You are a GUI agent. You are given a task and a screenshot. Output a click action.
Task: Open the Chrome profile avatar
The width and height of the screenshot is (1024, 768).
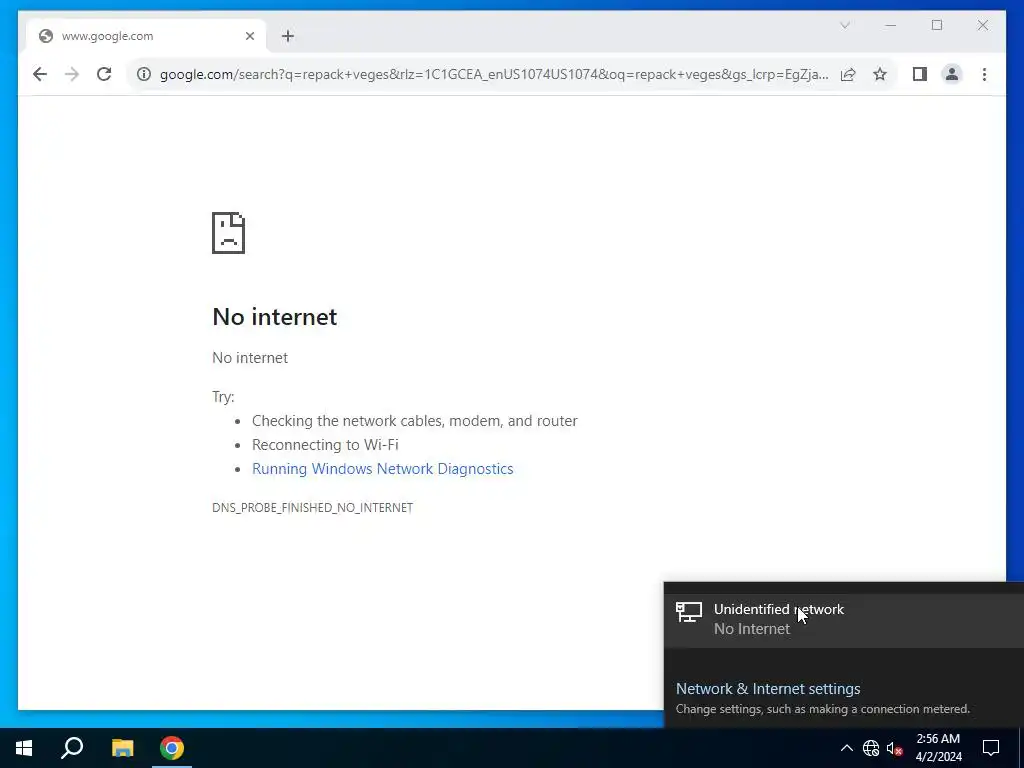point(952,74)
